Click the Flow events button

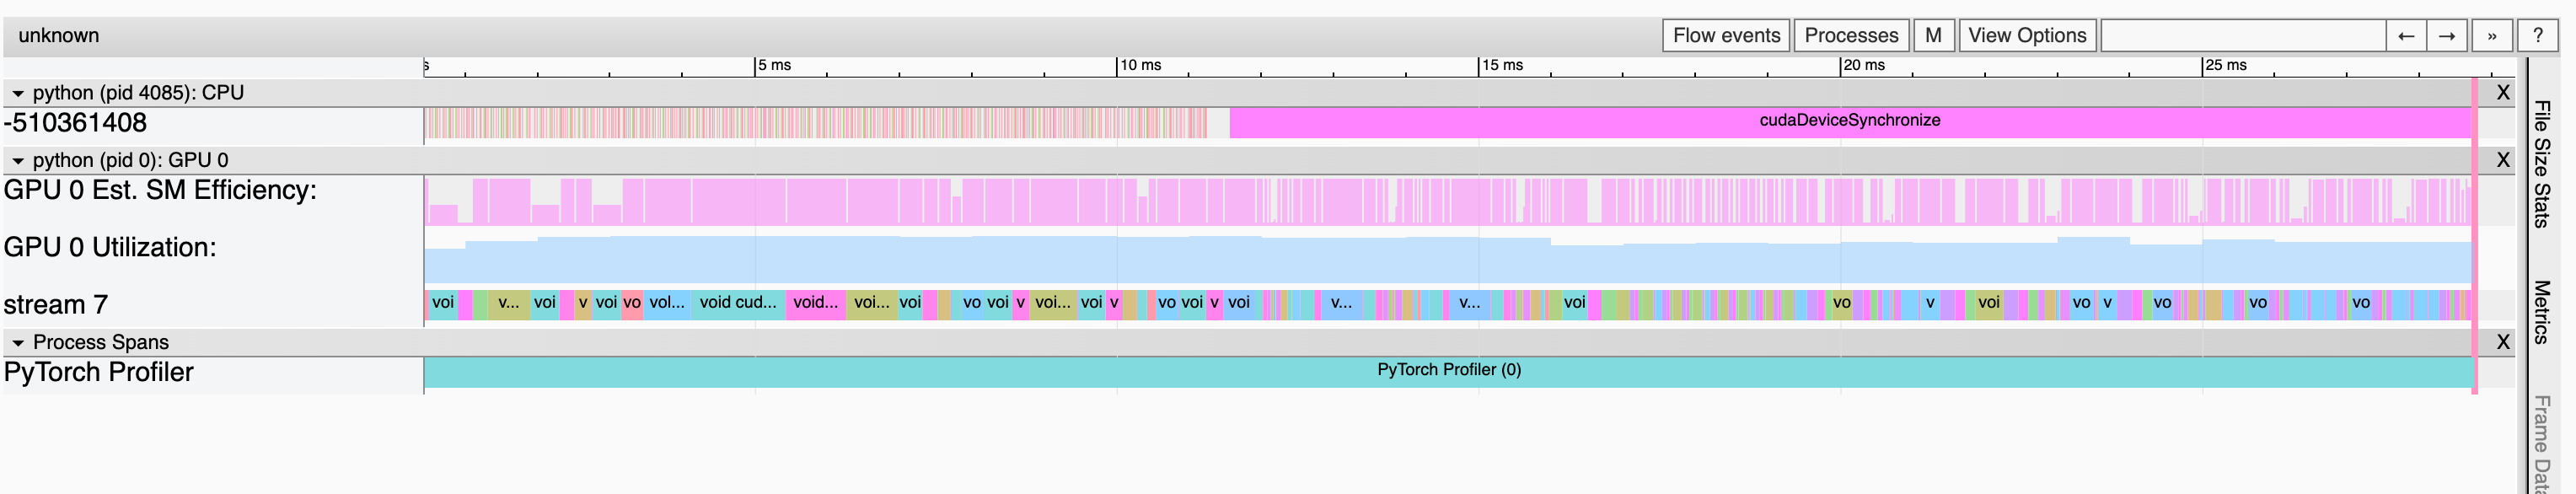(1726, 35)
